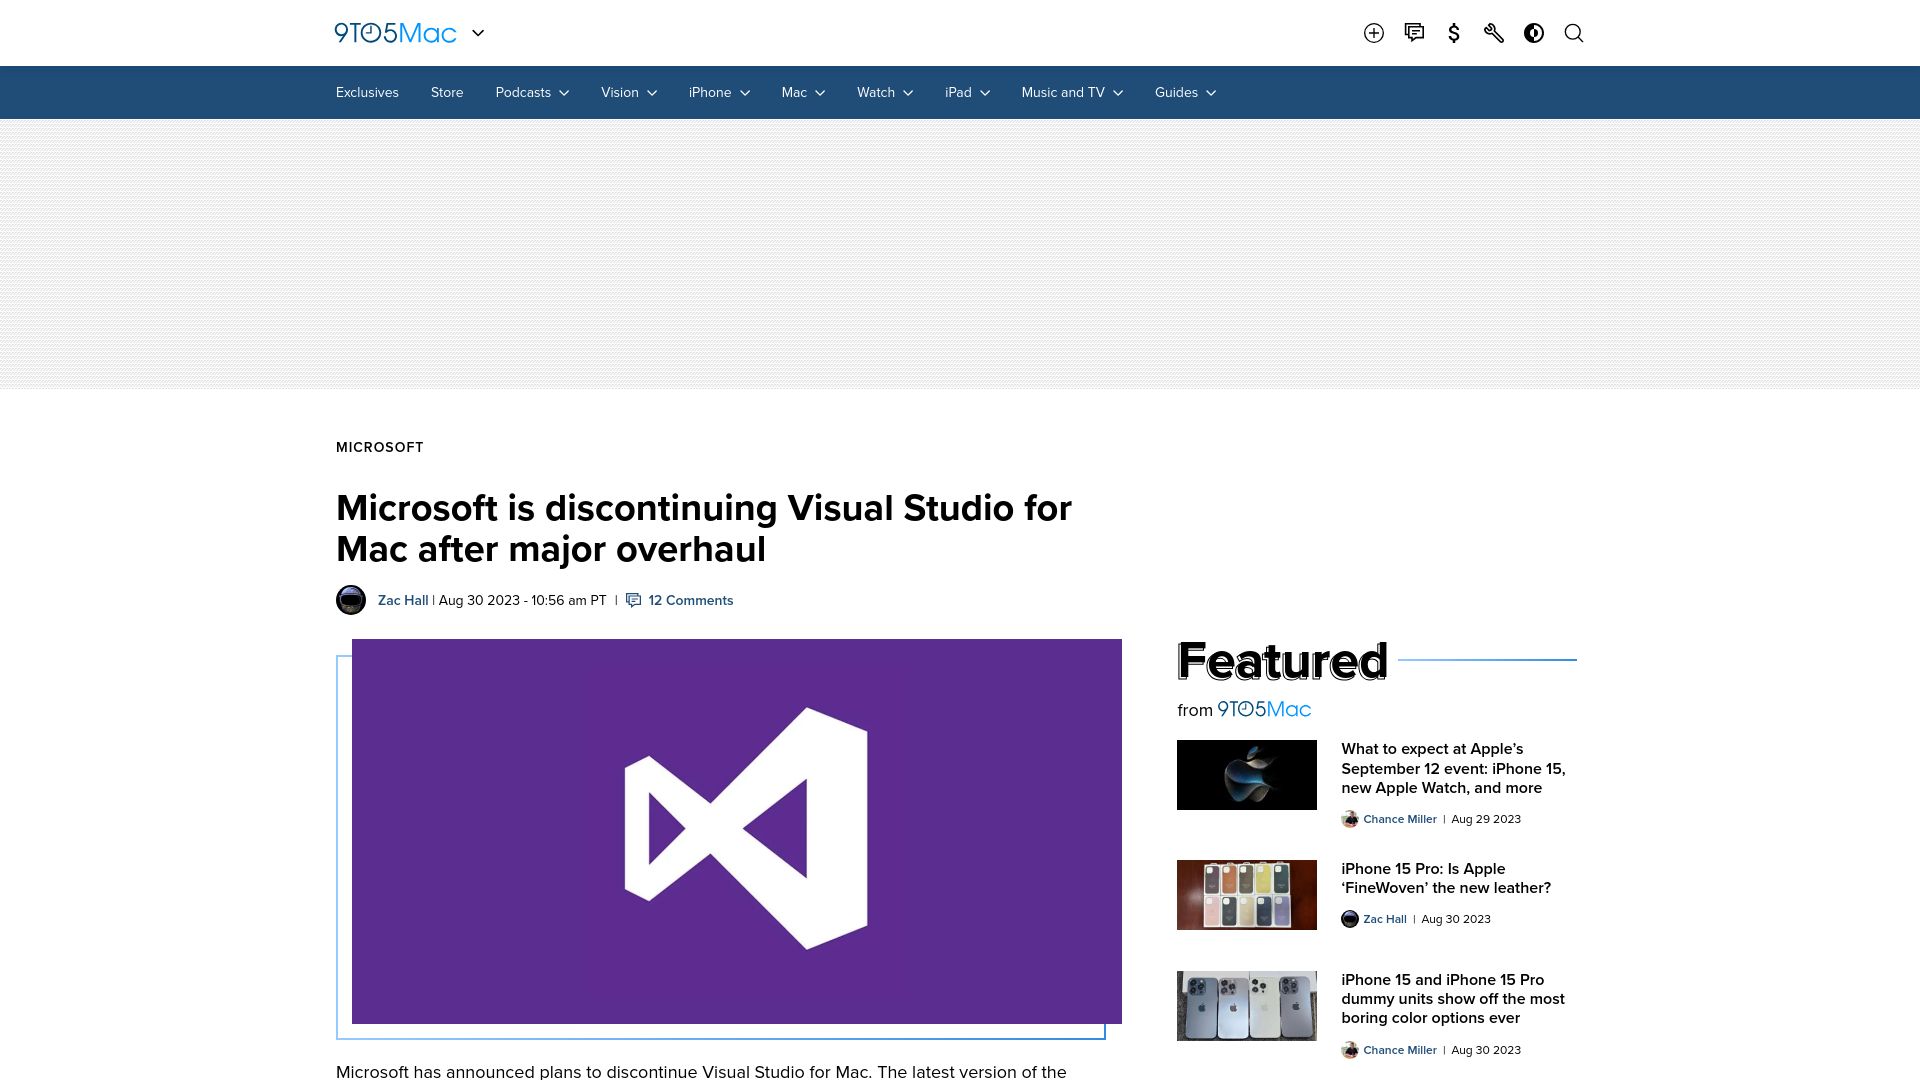Viewport: 1920px width, 1080px height.
Task: Expand the iPad dropdown chevron
Action: pyautogui.click(x=985, y=93)
